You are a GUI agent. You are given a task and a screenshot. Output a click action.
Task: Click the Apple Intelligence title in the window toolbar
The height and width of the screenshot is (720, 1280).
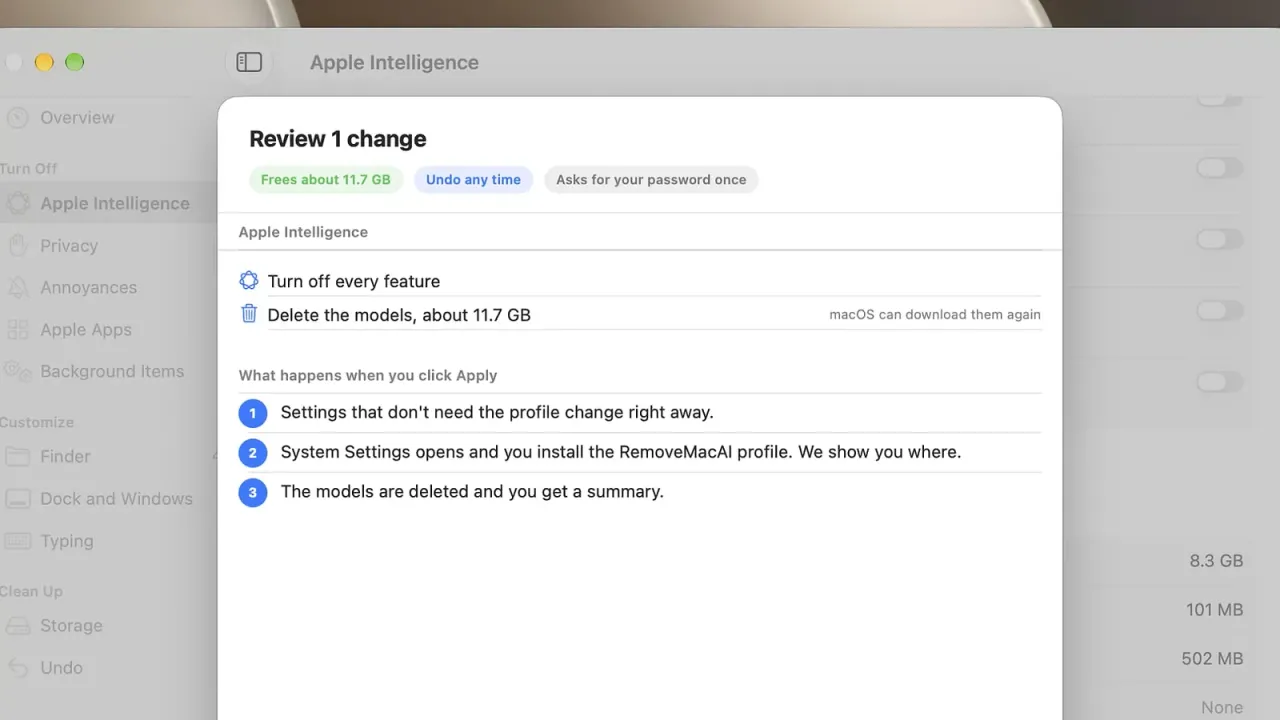pos(394,62)
